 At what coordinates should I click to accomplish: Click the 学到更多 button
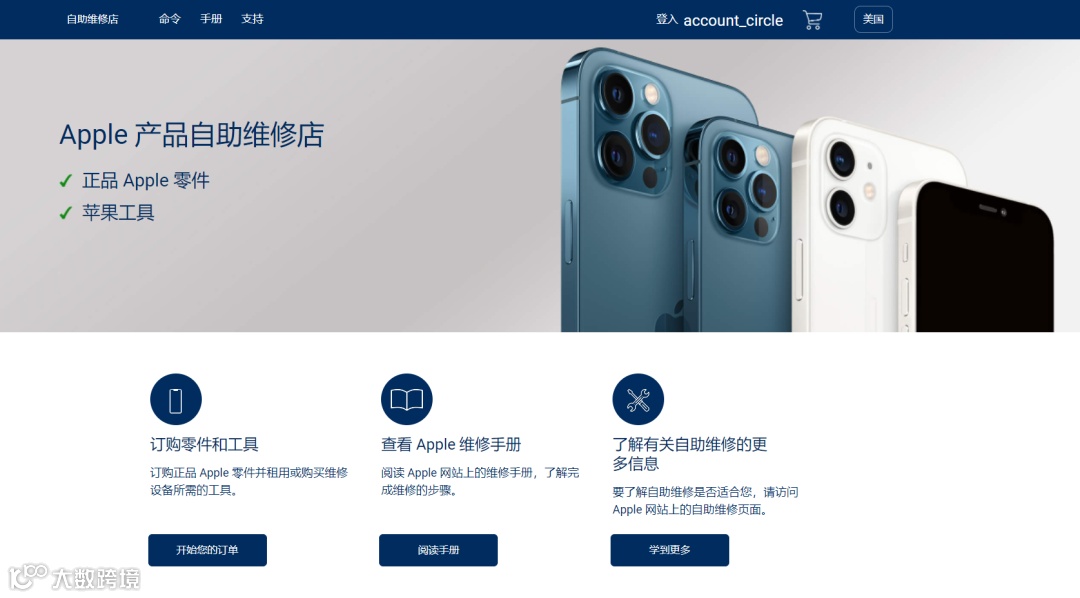point(669,550)
